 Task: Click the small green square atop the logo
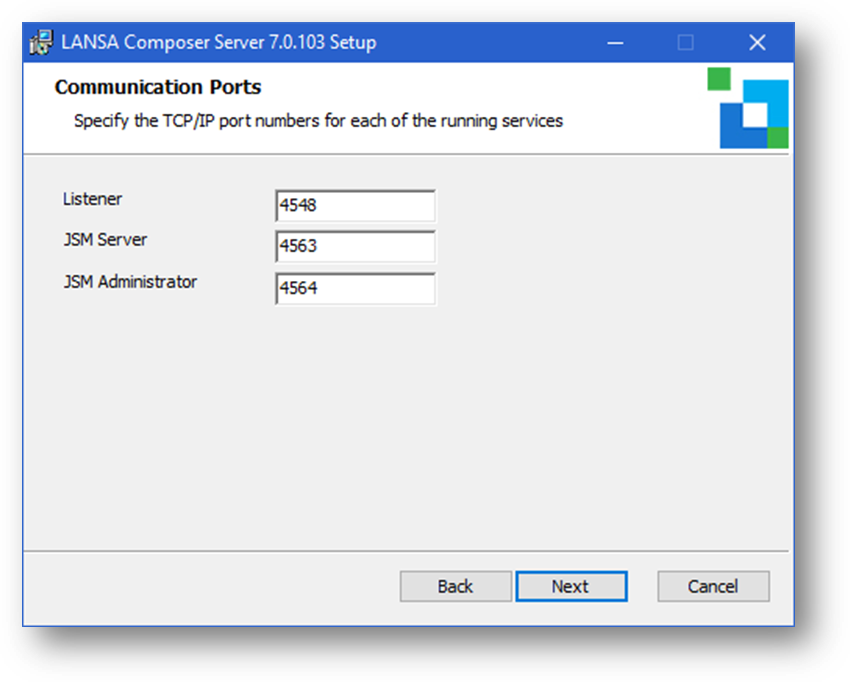719,79
